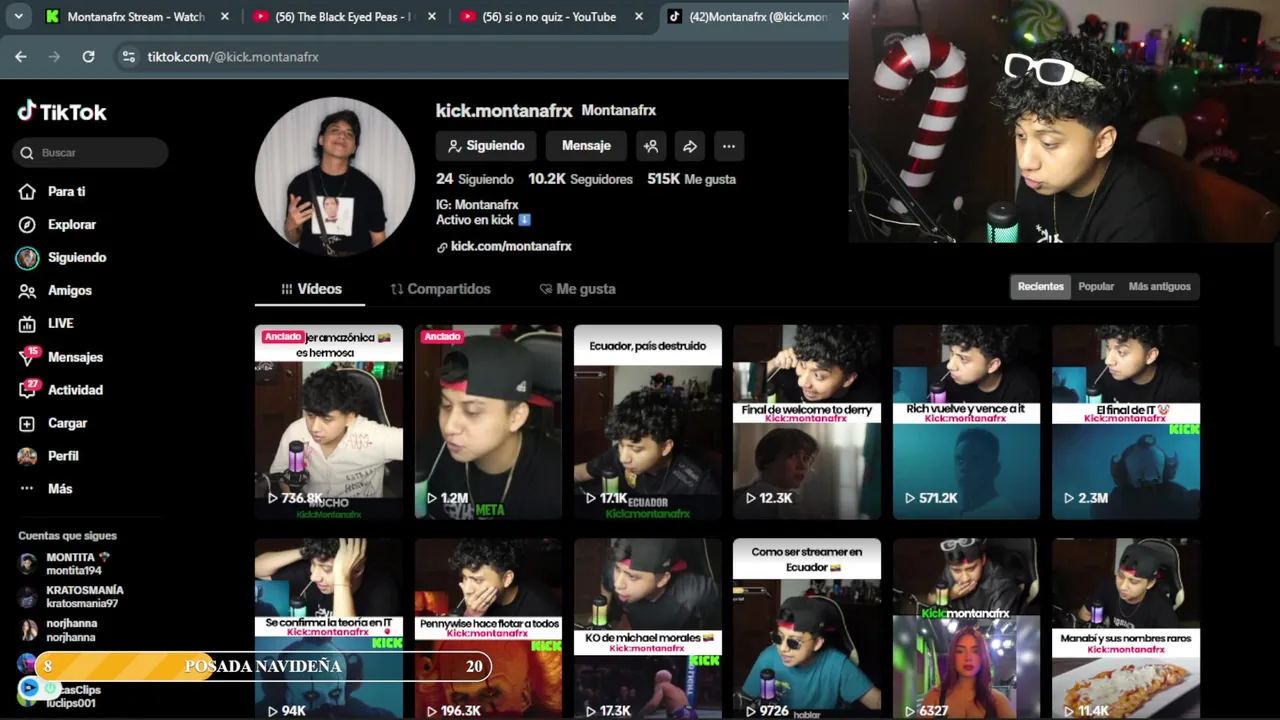Select the Me gusta profile tab
Image resolution: width=1280 pixels, height=720 pixels.
pos(578,289)
